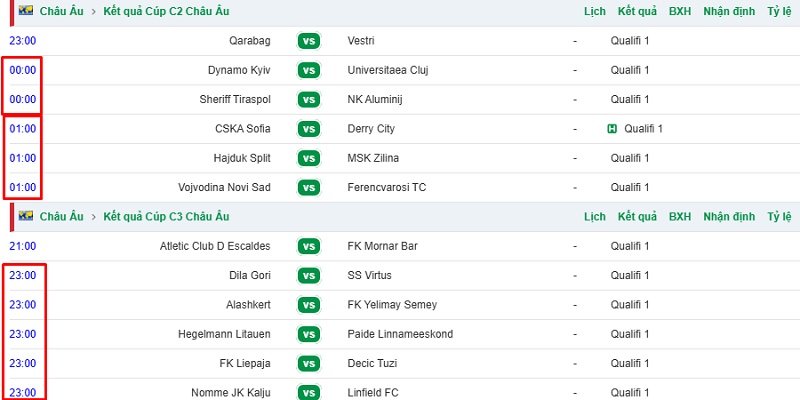This screenshot has height=400, width=800.
Task: Click the 23:00 time for Qarabag match
Action: point(22,41)
